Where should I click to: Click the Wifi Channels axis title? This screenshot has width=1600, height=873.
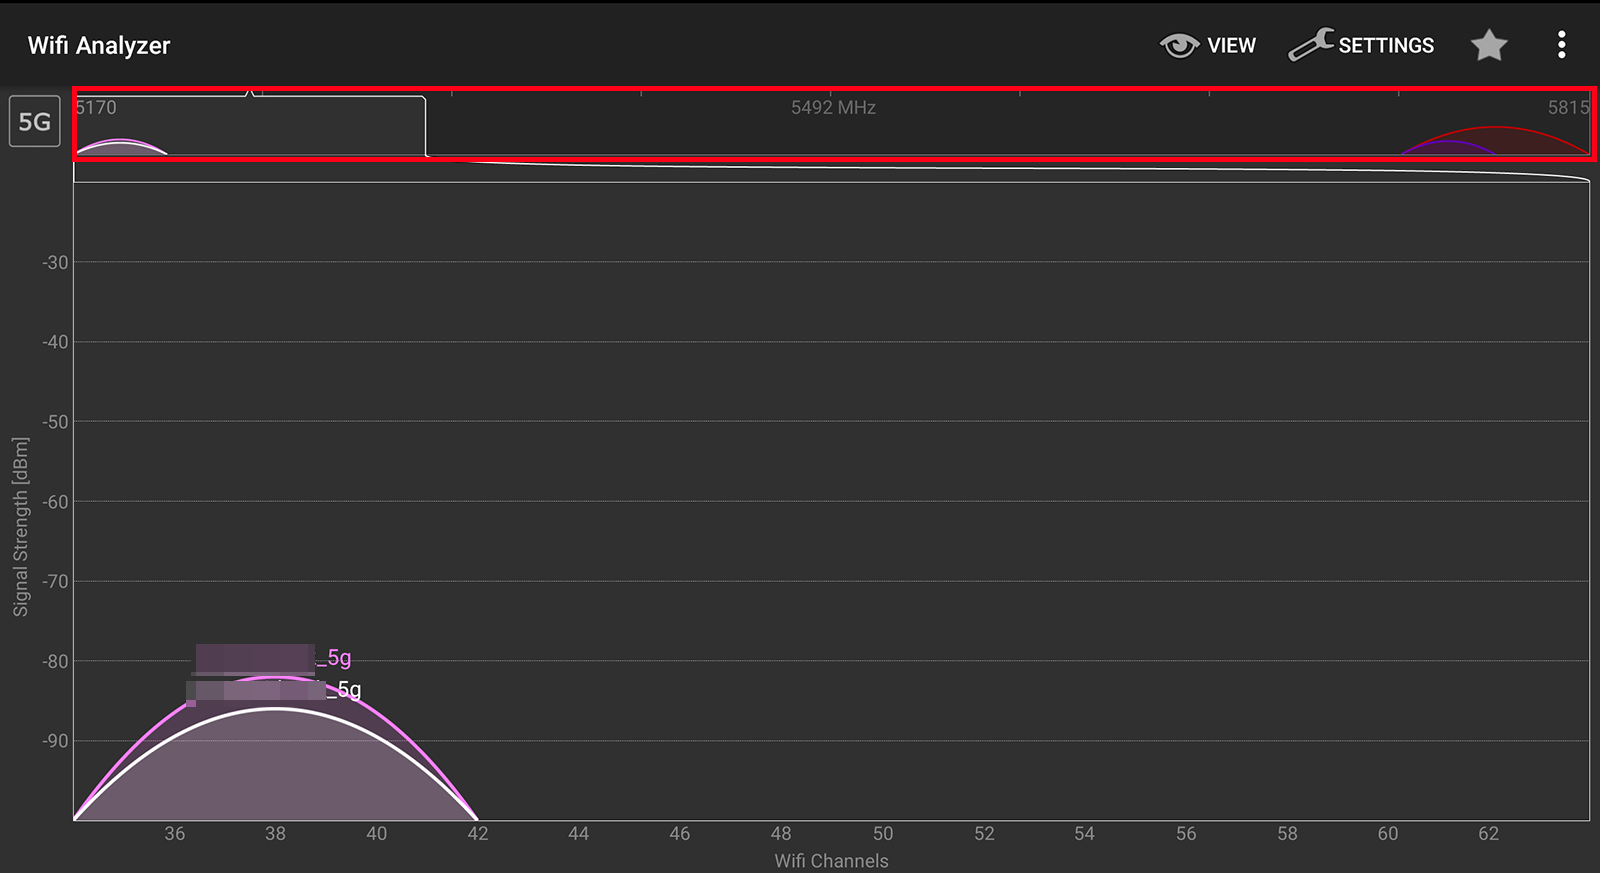click(x=831, y=861)
